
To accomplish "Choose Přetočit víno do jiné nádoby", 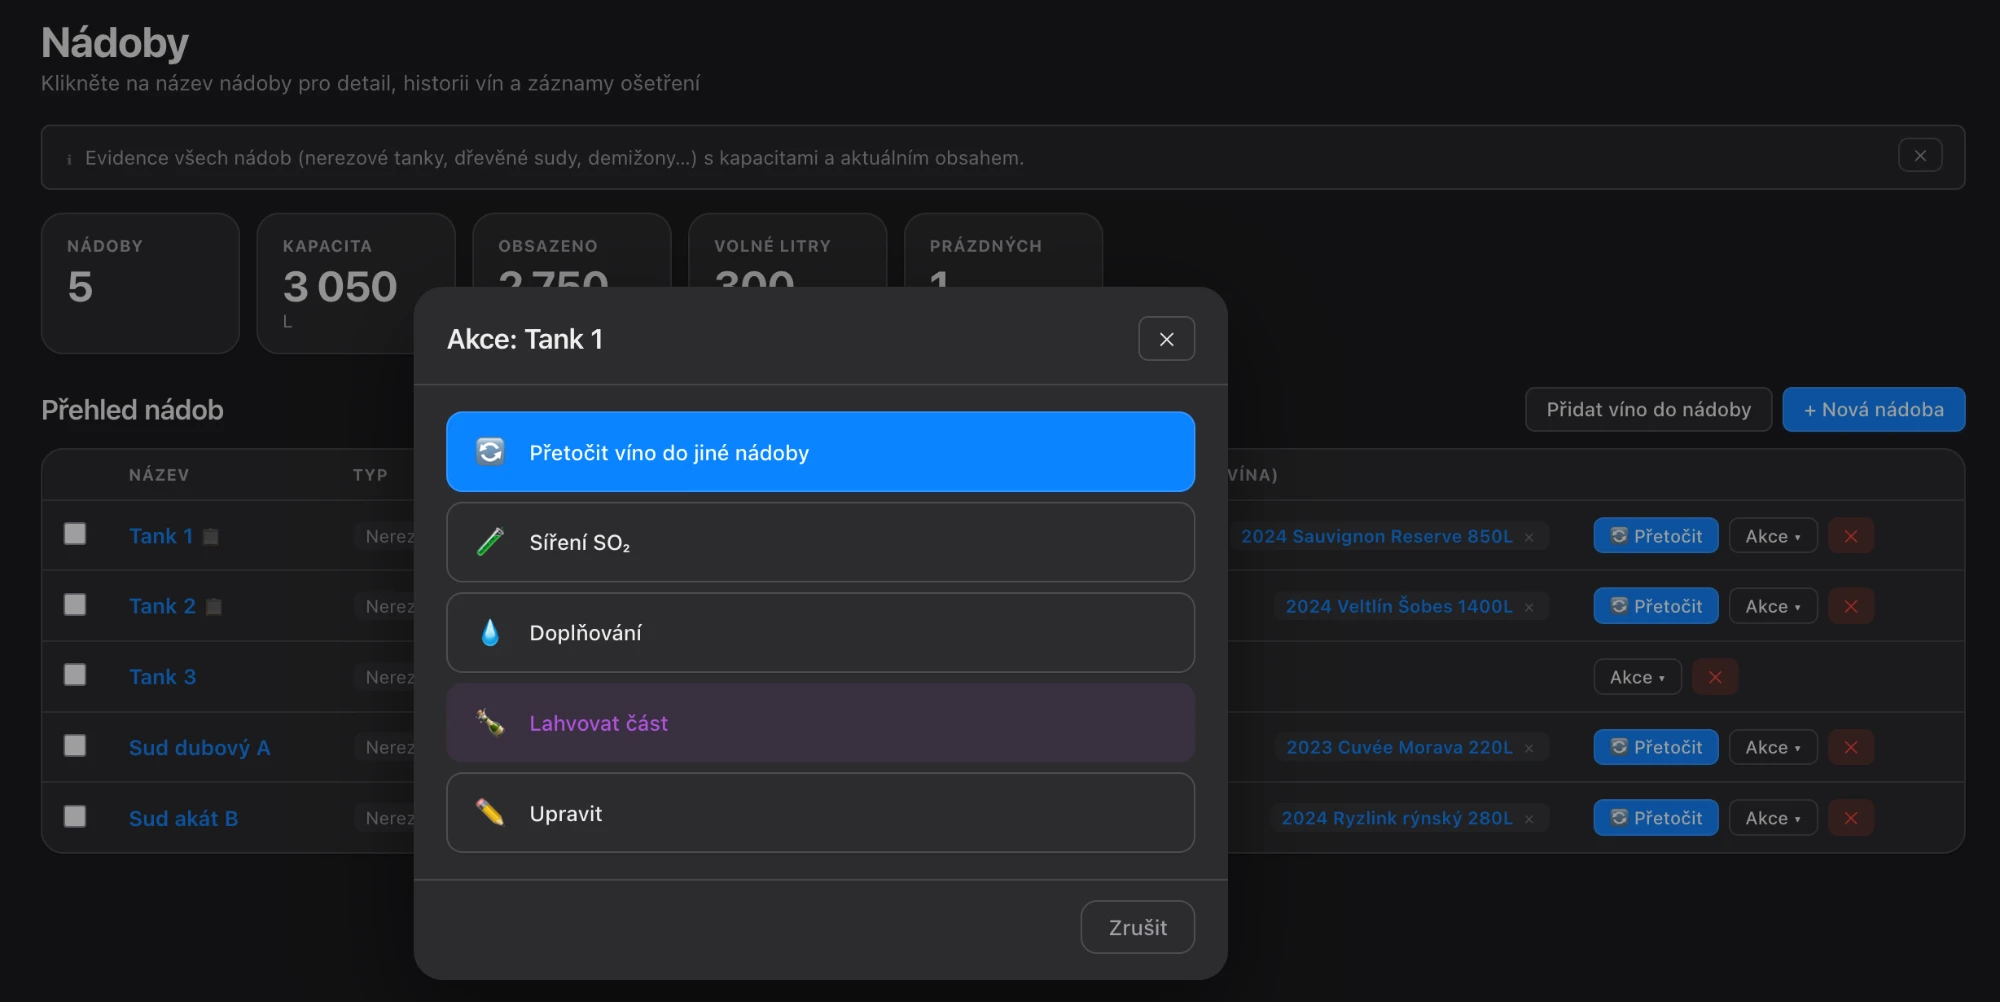I will click(x=820, y=452).
